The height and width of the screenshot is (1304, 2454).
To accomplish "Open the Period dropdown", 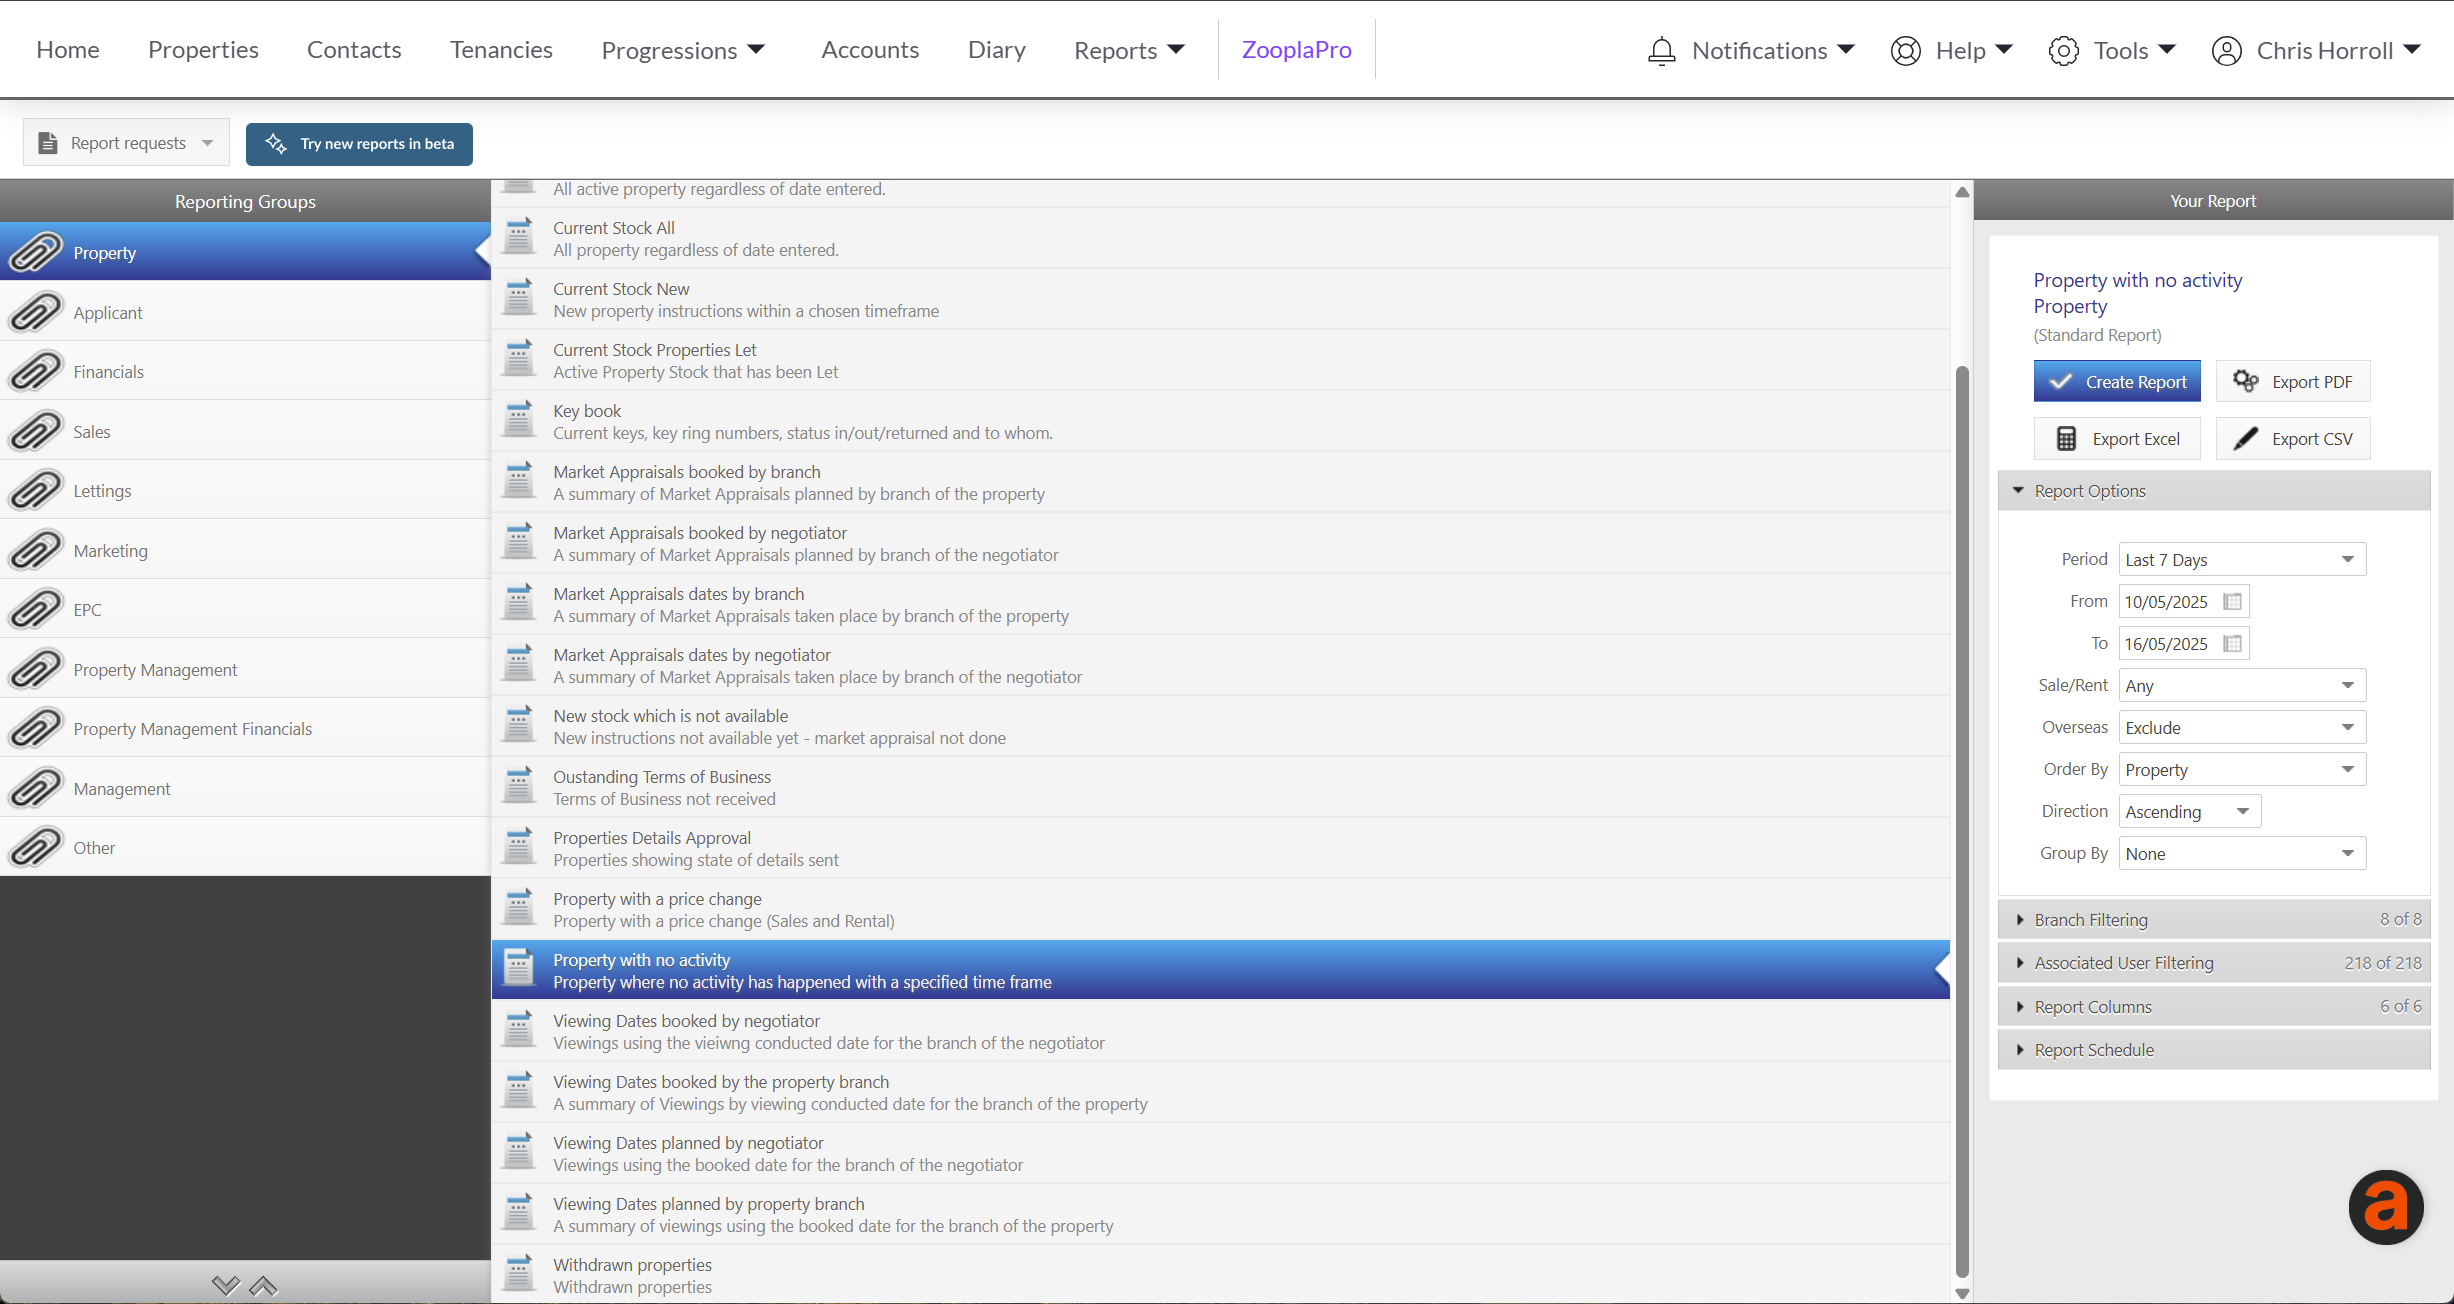I will pos(2242,559).
